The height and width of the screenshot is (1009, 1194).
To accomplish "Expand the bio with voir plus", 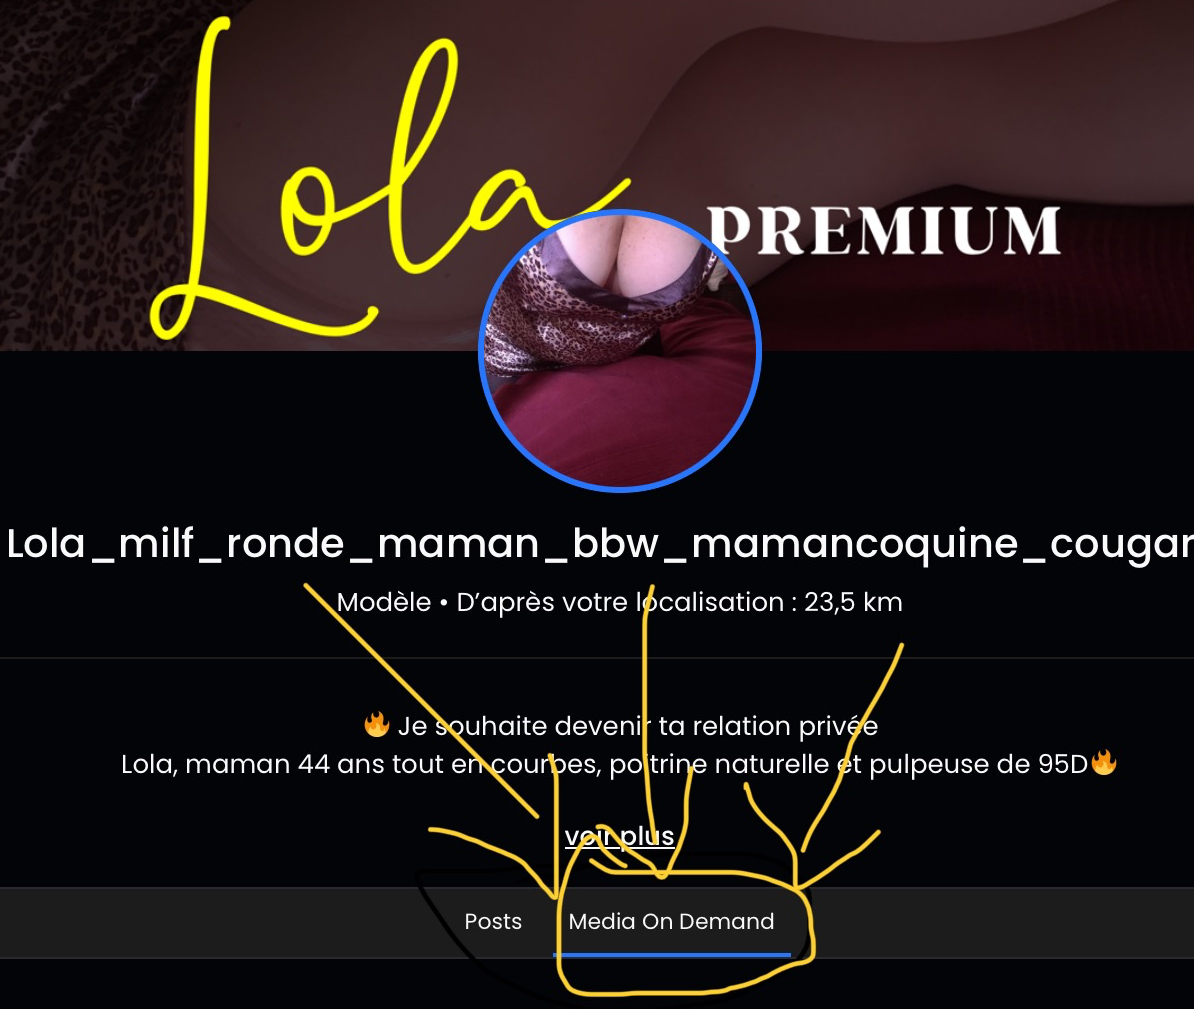I will pyautogui.click(x=619, y=836).
